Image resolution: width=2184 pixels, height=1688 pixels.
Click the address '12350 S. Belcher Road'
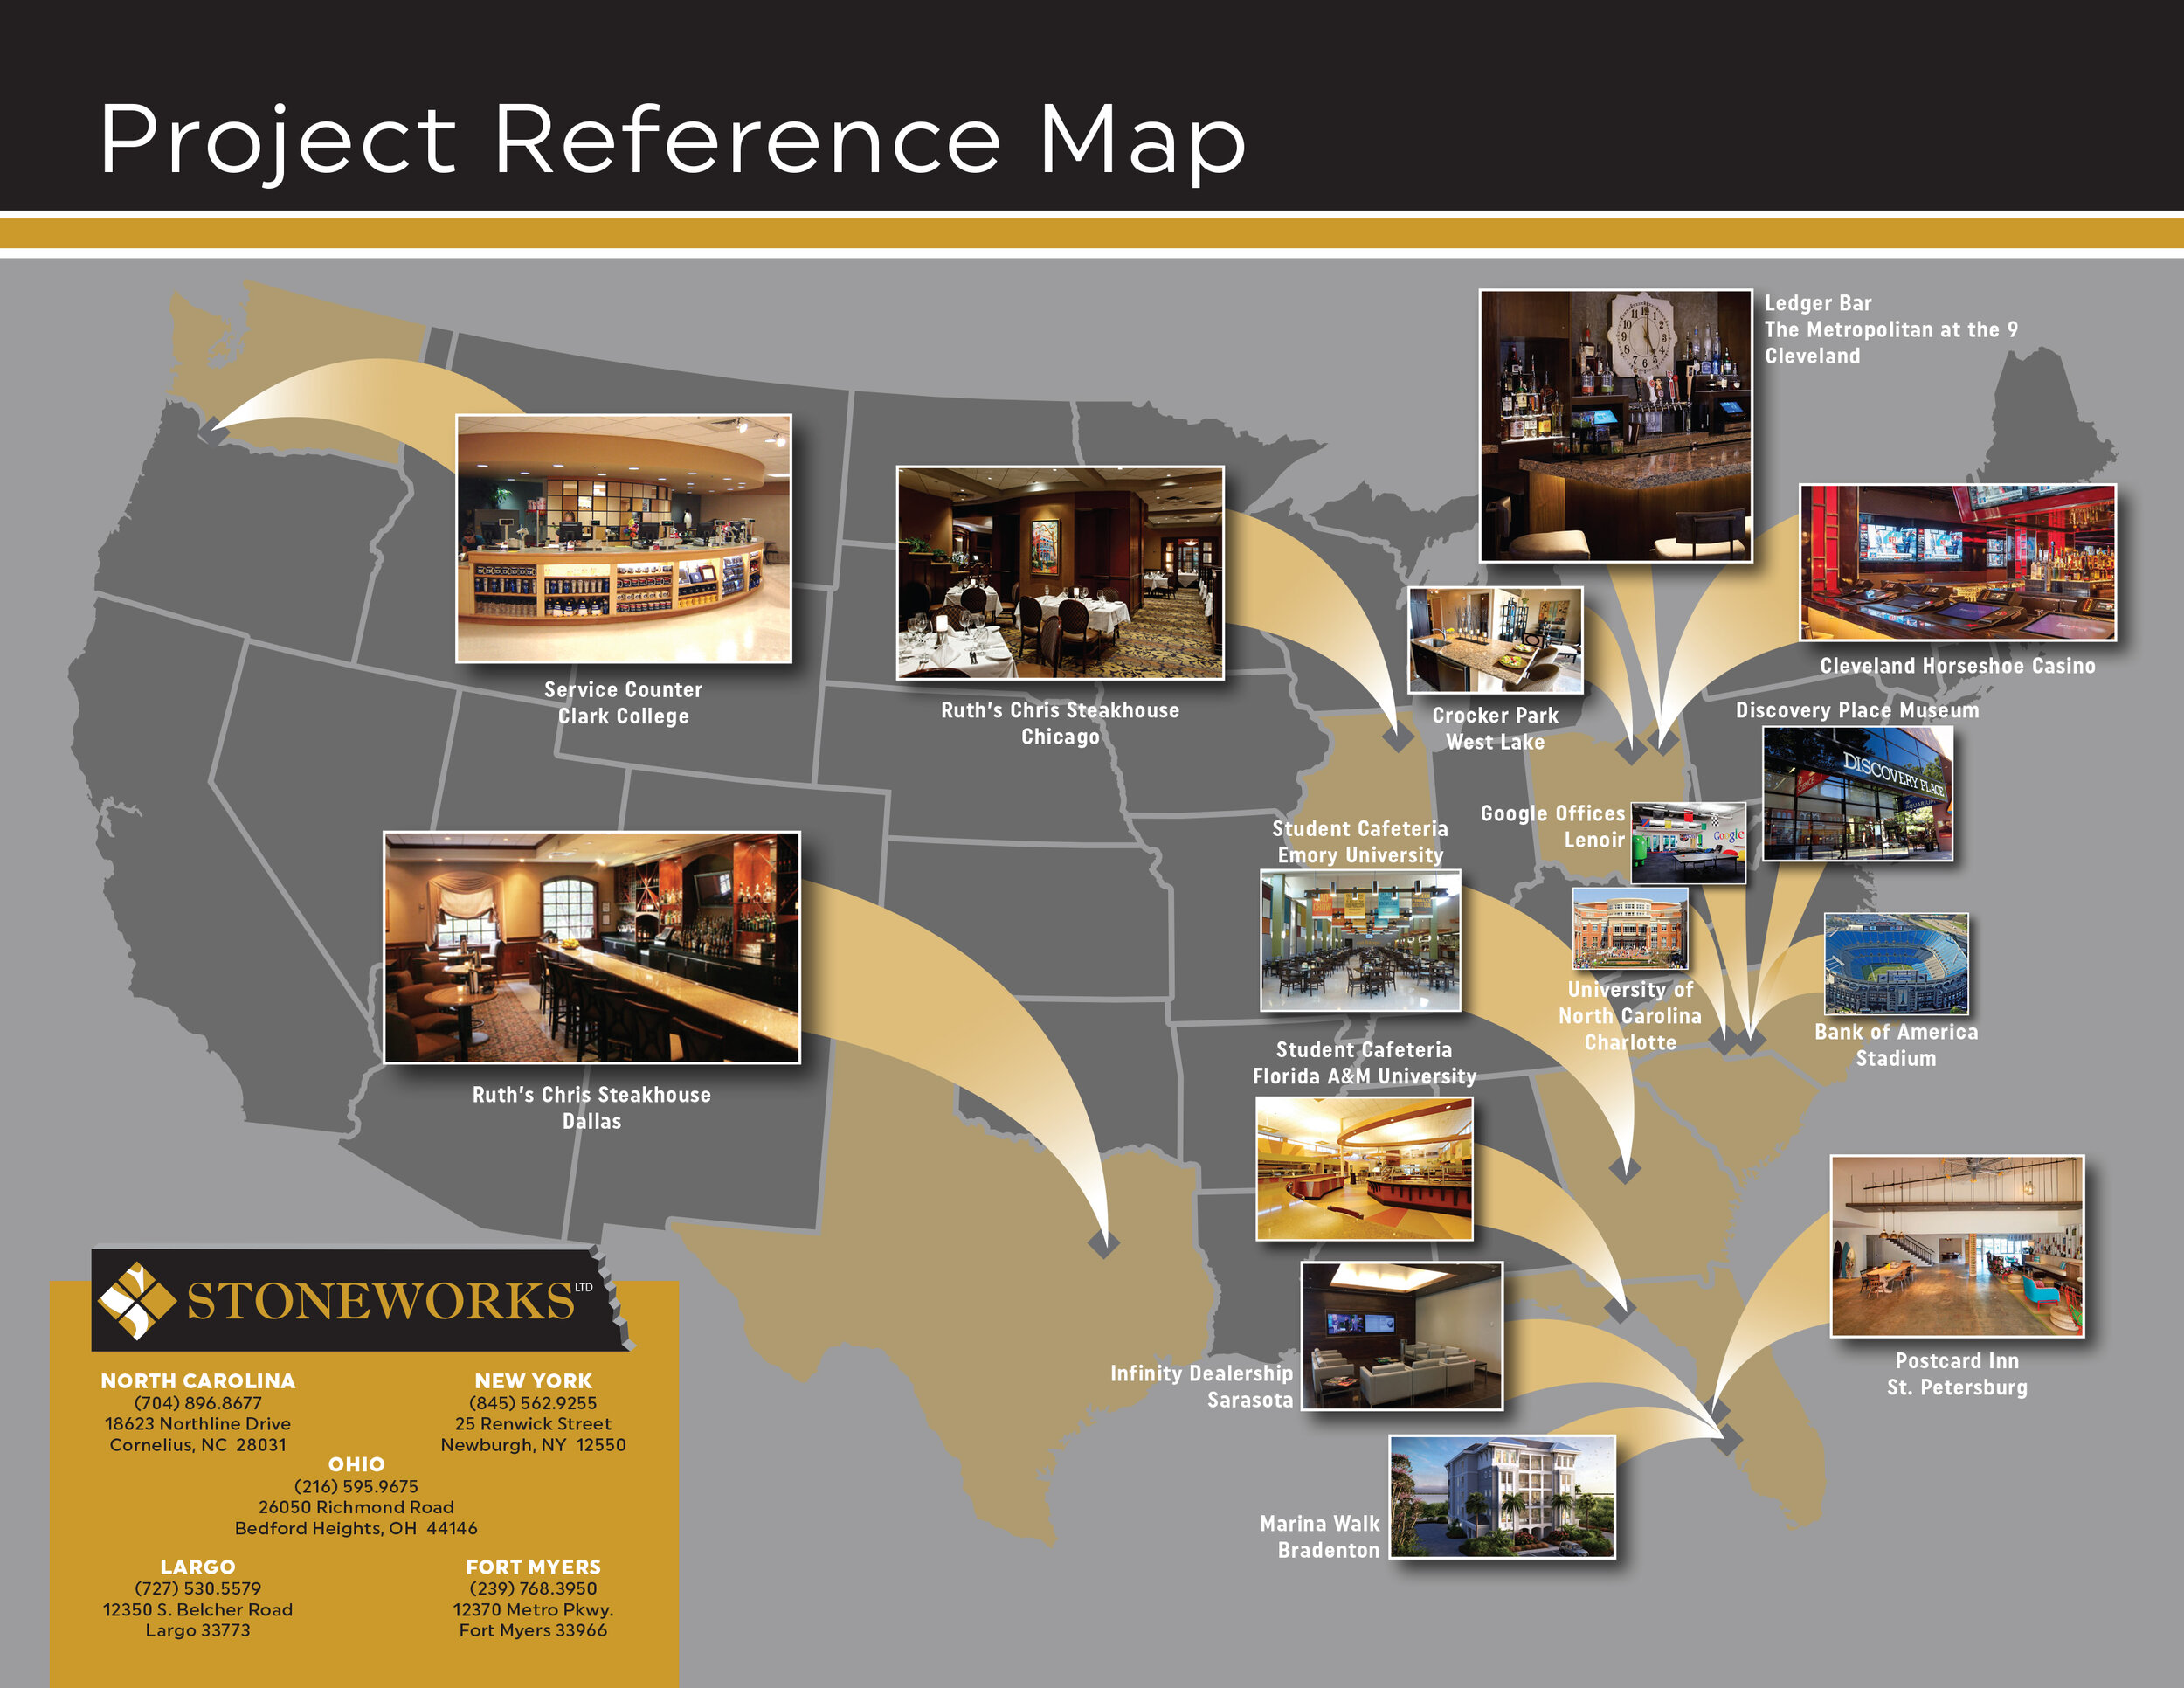pyautogui.click(x=198, y=1610)
